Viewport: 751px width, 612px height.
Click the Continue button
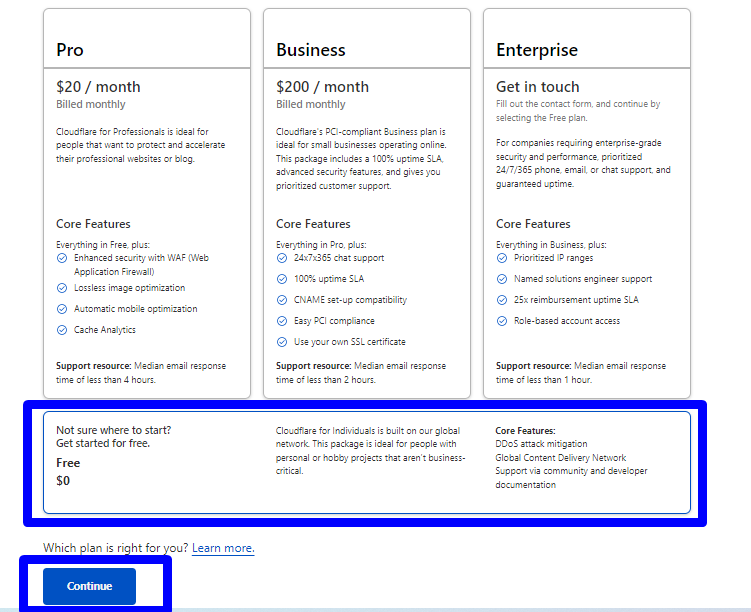pyautogui.click(x=89, y=586)
